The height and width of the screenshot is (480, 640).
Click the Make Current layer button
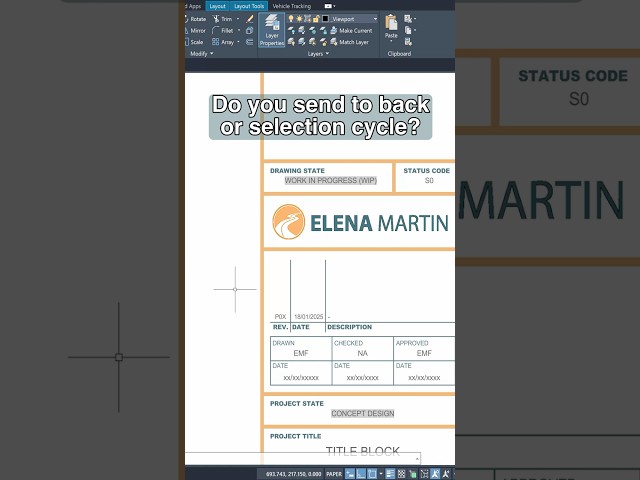[351, 31]
